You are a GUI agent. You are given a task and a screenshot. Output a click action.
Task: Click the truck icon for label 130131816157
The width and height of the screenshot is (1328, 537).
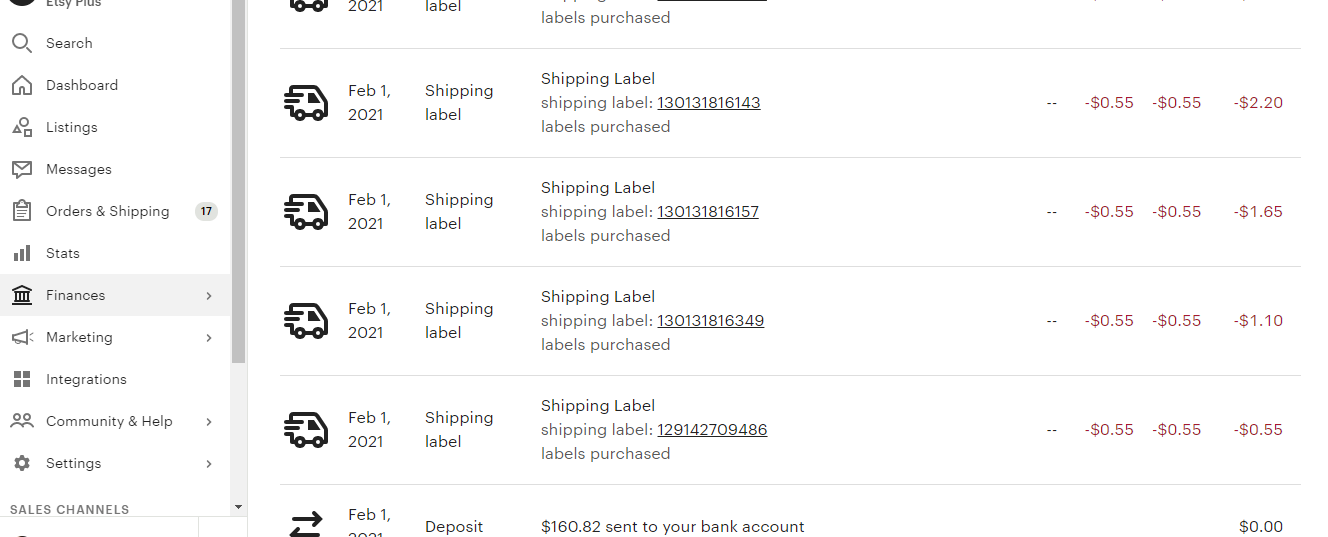click(306, 212)
